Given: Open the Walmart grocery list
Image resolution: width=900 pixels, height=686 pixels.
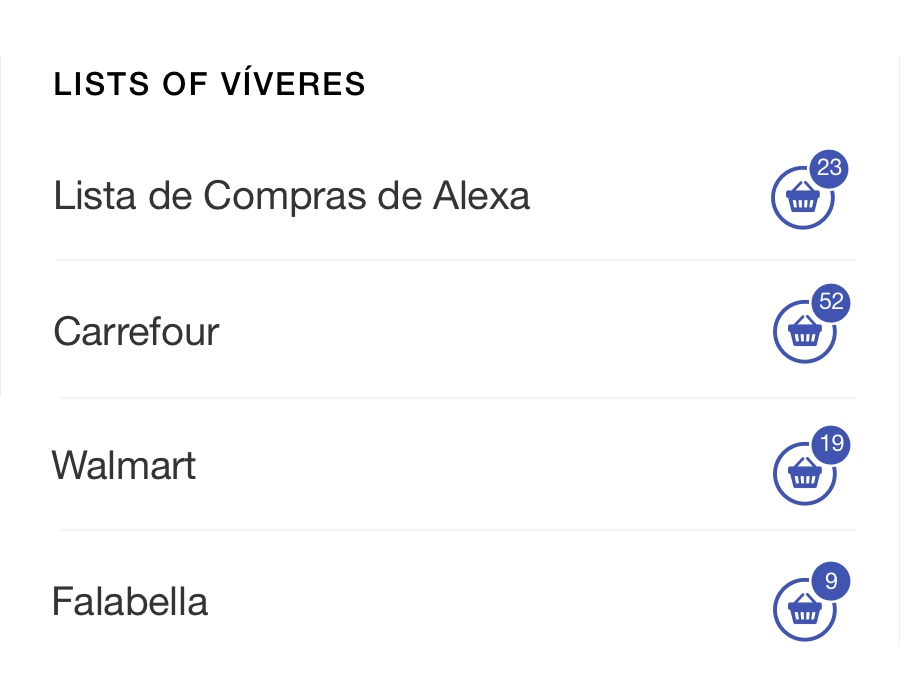Looking at the screenshot, I should pyautogui.click(x=124, y=466).
